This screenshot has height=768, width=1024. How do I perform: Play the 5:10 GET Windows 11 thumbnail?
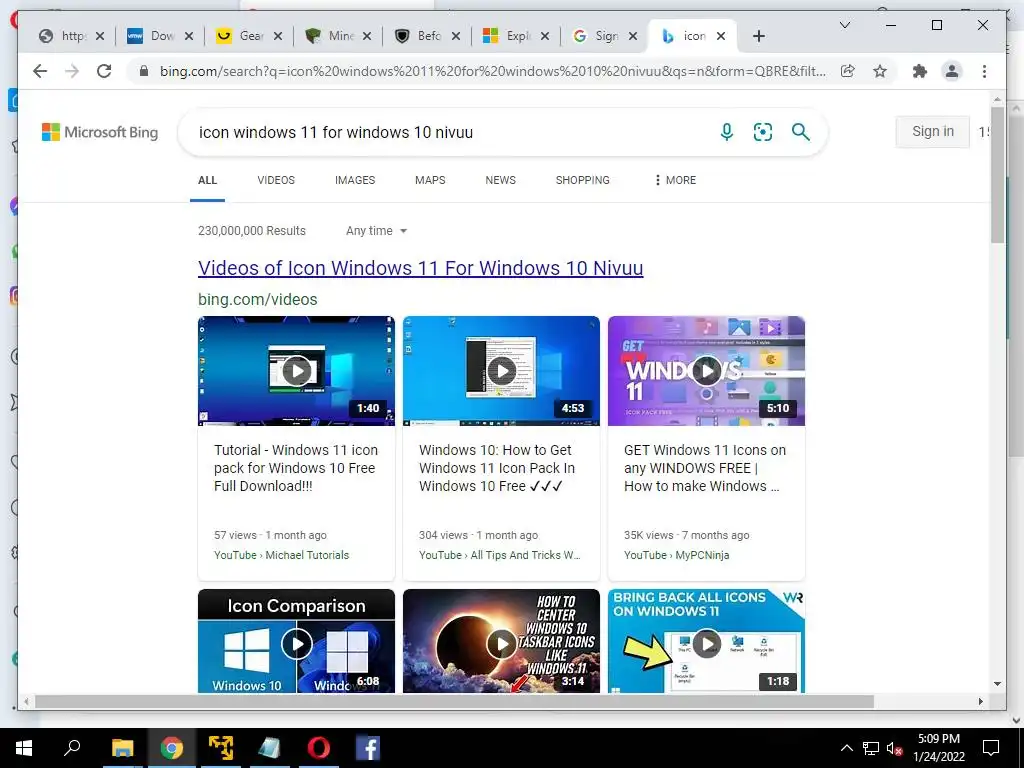(707, 371)
